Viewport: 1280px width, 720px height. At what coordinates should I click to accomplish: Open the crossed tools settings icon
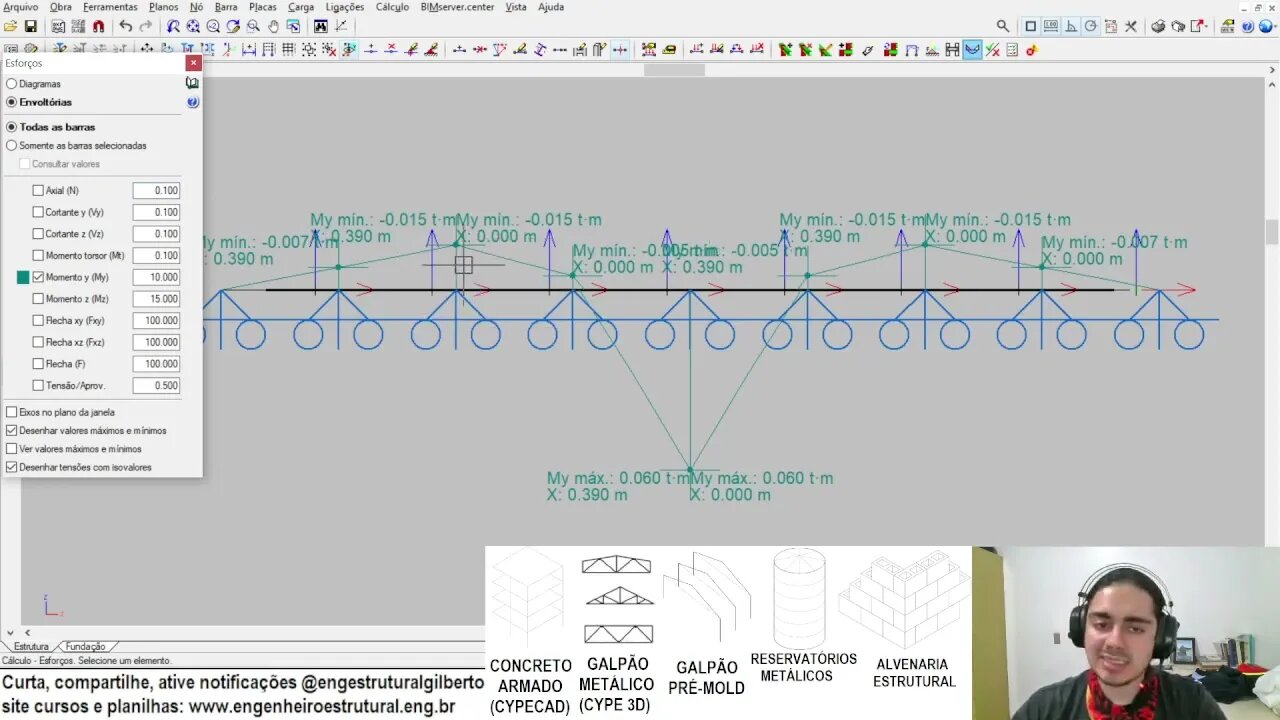(1131, 26)
